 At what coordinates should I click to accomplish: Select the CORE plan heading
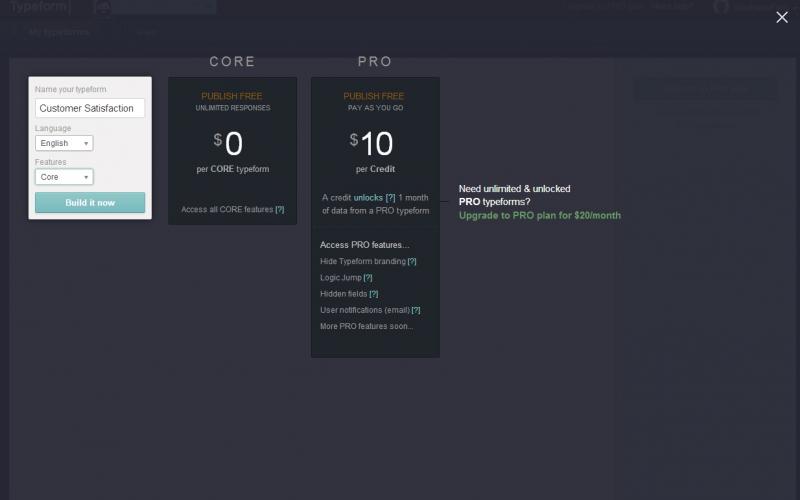(232, 62)
